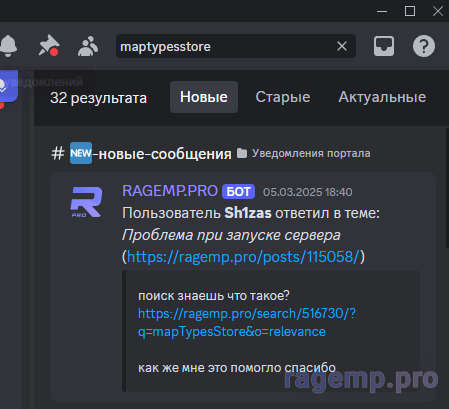The height and width of the screenshot is (409, 449).
Task: Click the 32 результата count text
Action: point(98,98)
